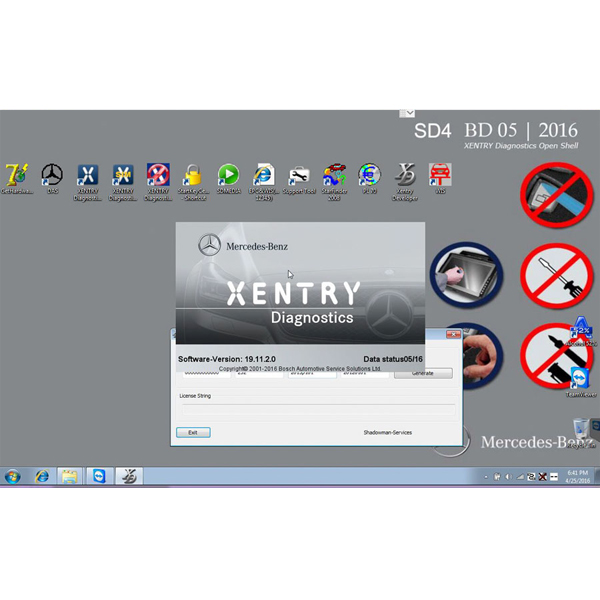Open the WIS desktop icon
Screen dimensions: 600x600
[x=440, y=177]
